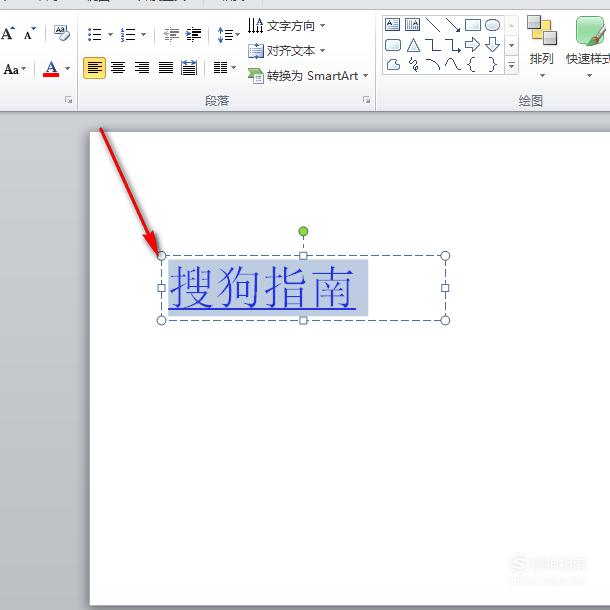The width and height of the screenshot is (610, 610).
Task: Toggle align text left
Action: (x=94, y=68)
